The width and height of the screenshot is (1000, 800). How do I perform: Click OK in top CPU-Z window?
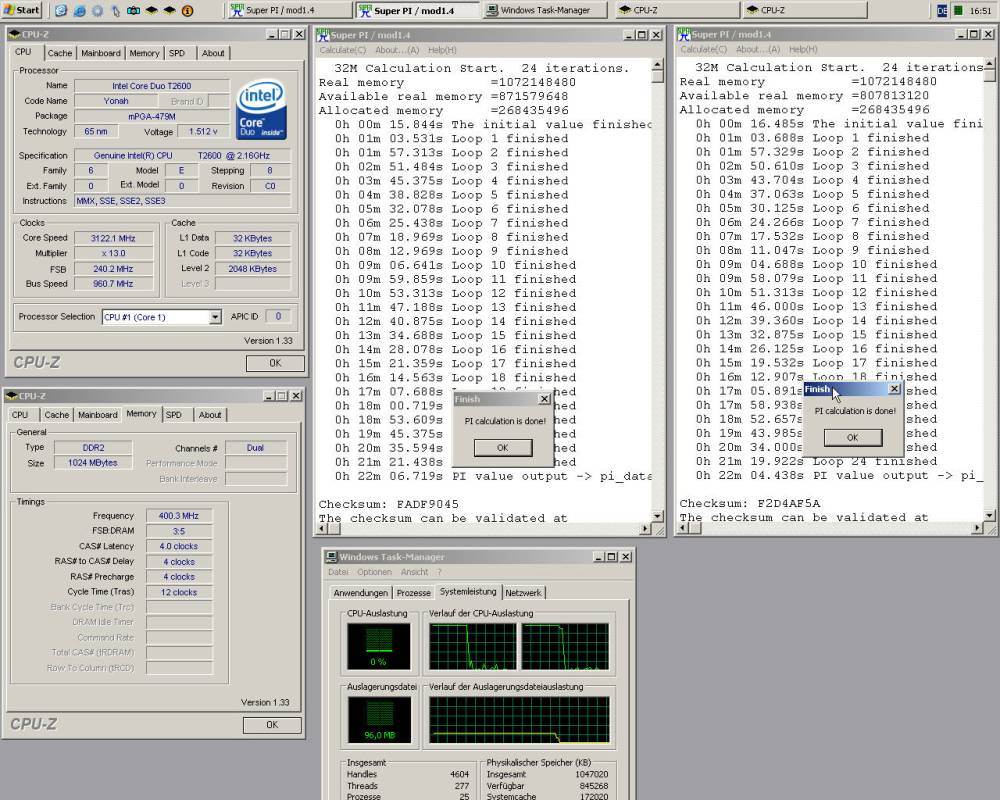[275, 362]
